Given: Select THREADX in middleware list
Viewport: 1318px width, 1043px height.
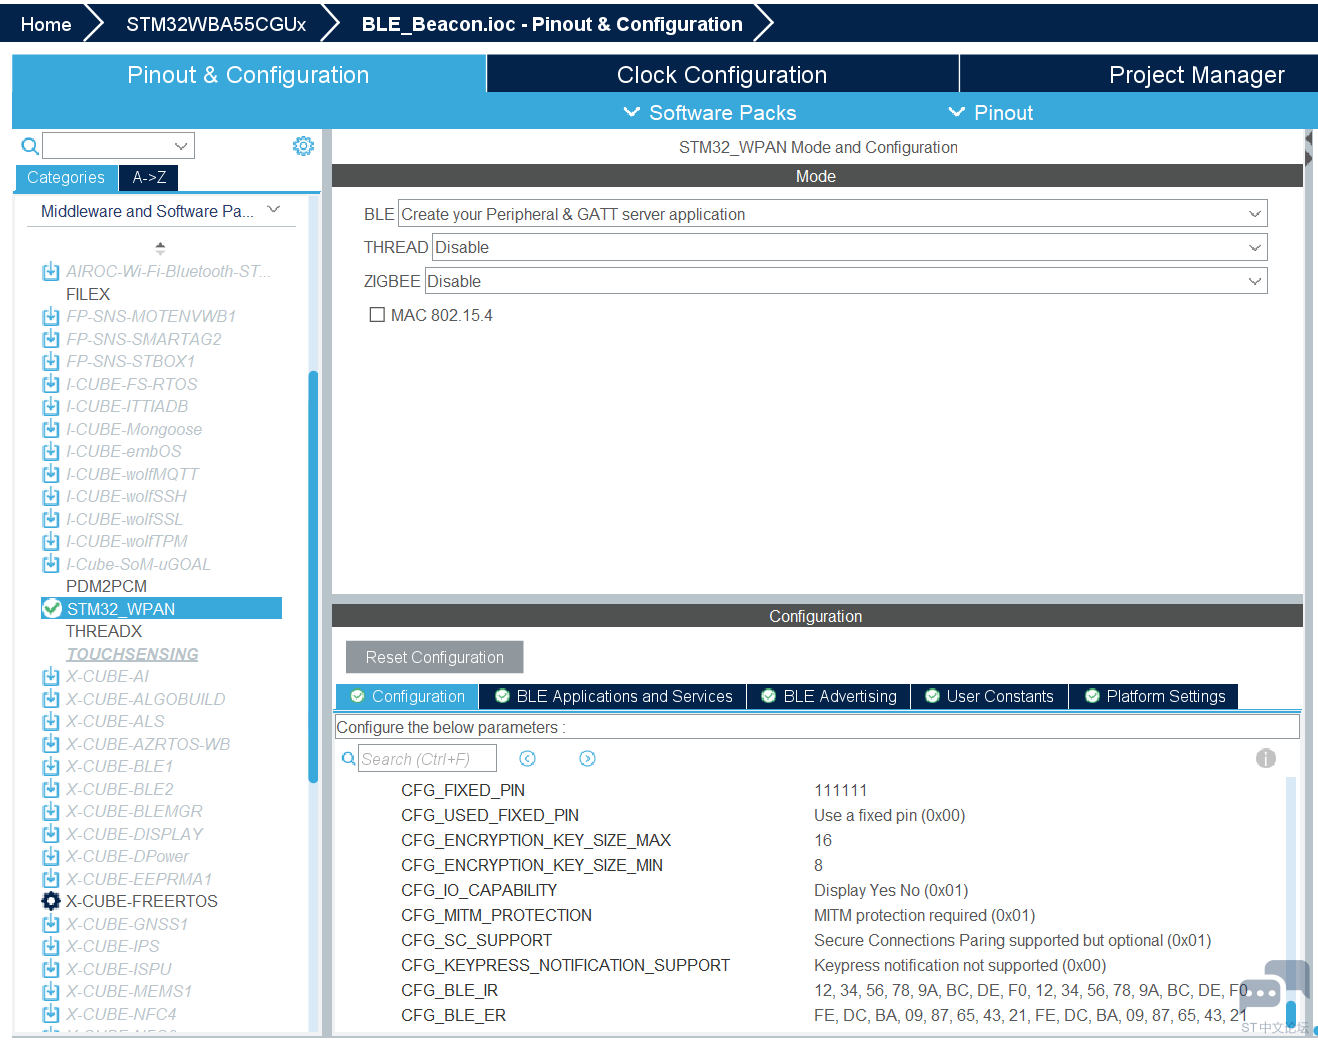Looking at the screenshot, I should coord(104,631).
